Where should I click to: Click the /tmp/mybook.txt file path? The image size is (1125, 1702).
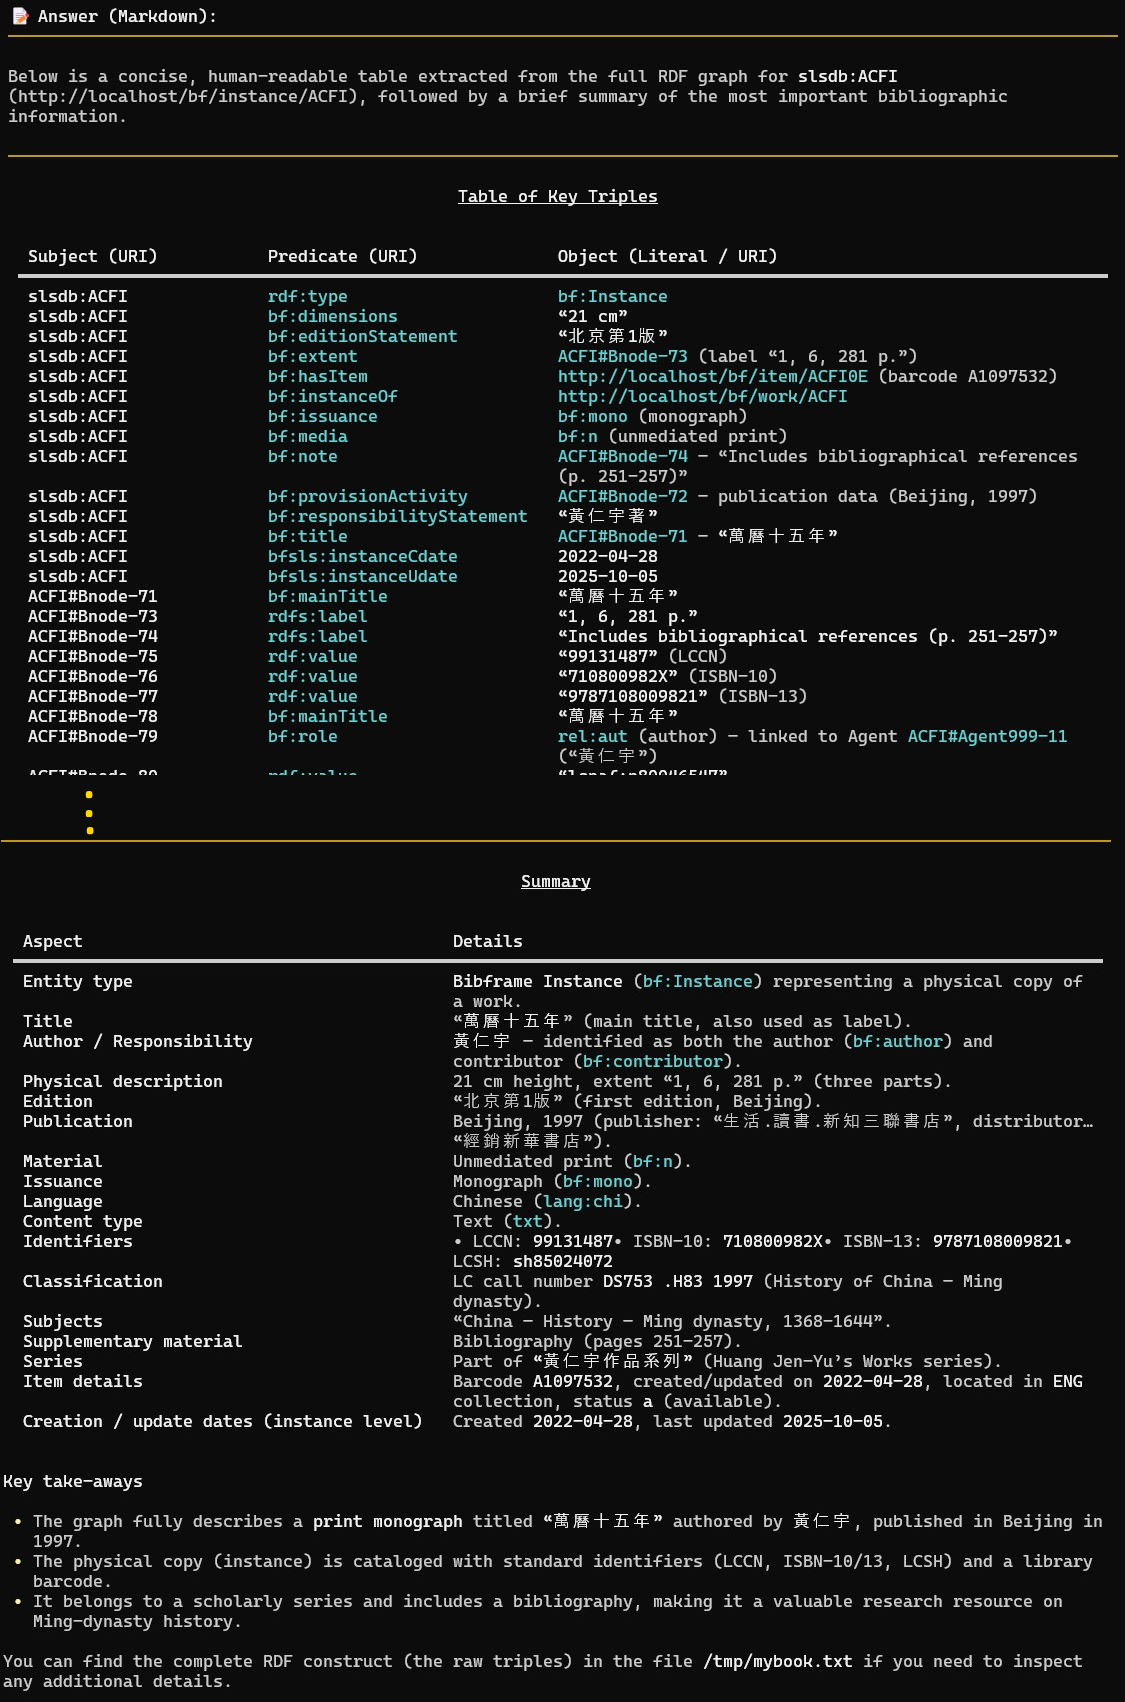[777, 1661]
